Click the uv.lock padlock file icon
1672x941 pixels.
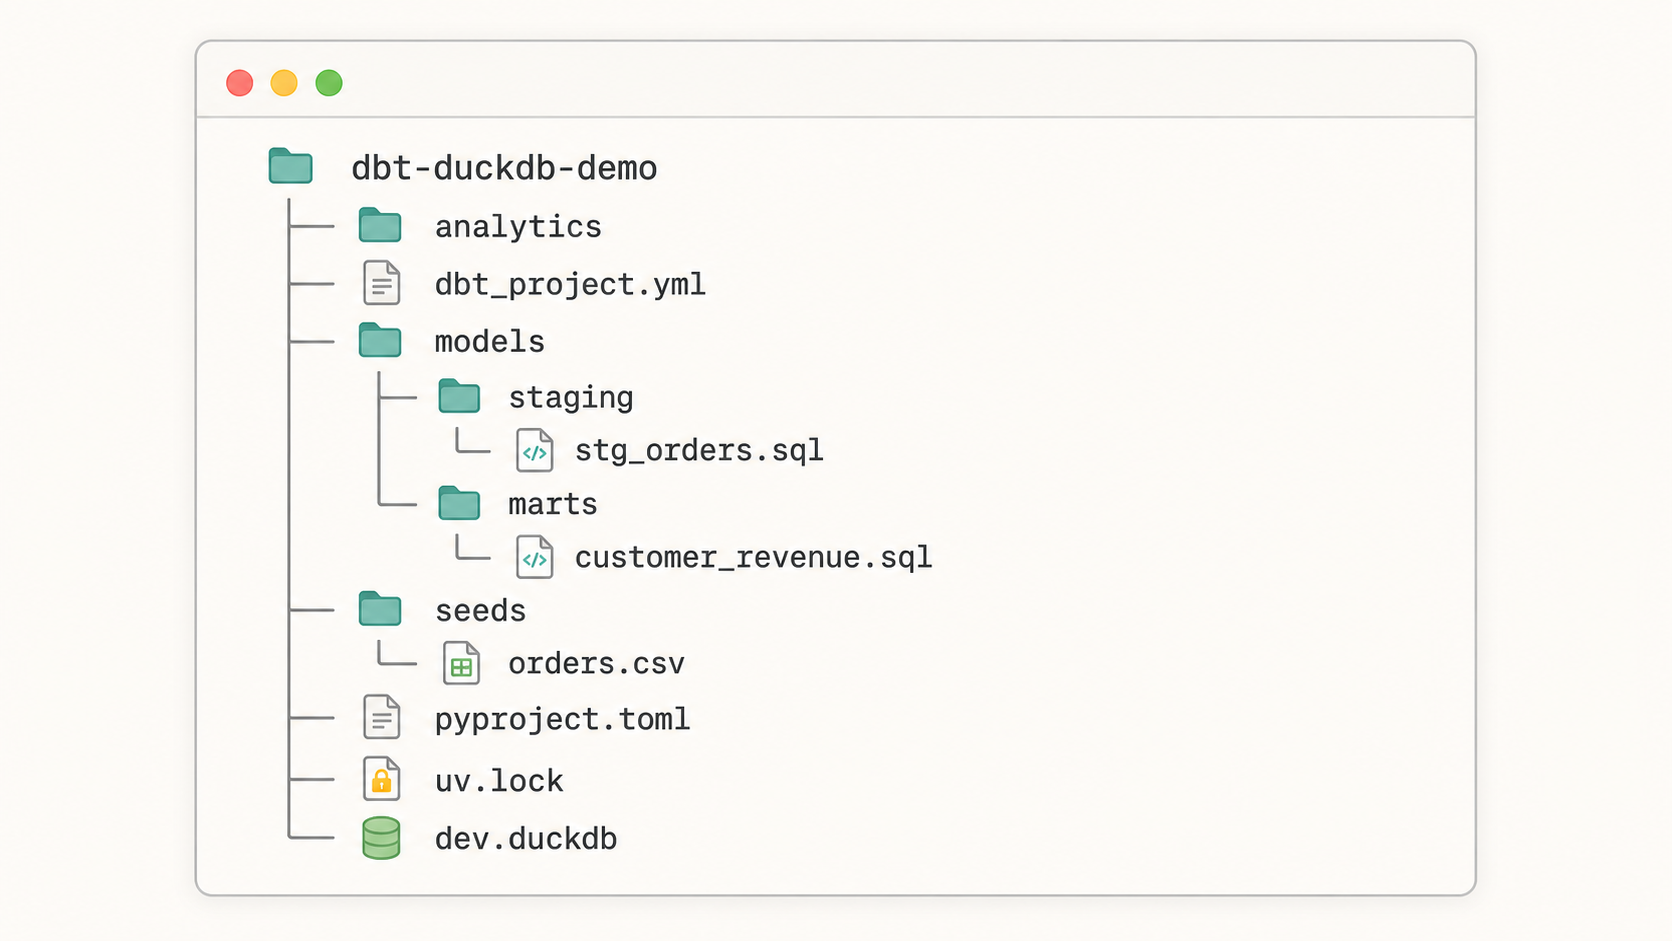381,778
